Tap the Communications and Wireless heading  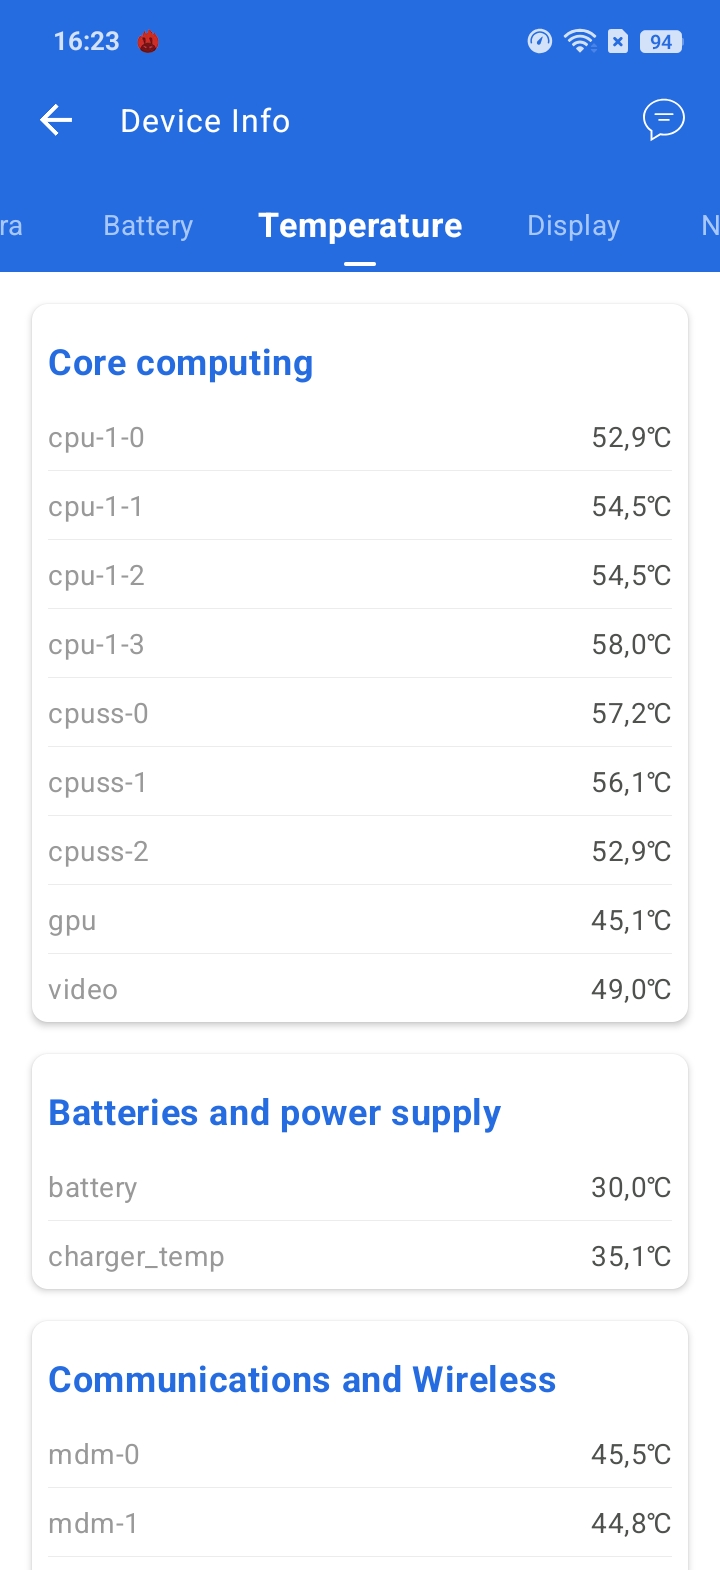(302, 1380)
